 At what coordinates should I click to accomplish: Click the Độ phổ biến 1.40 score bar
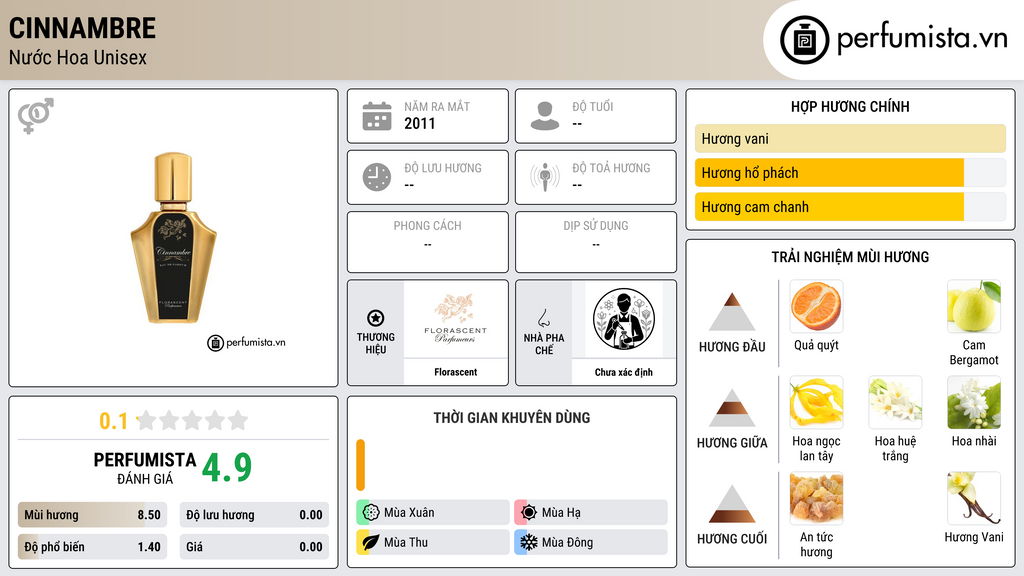(x=92, y=547)
